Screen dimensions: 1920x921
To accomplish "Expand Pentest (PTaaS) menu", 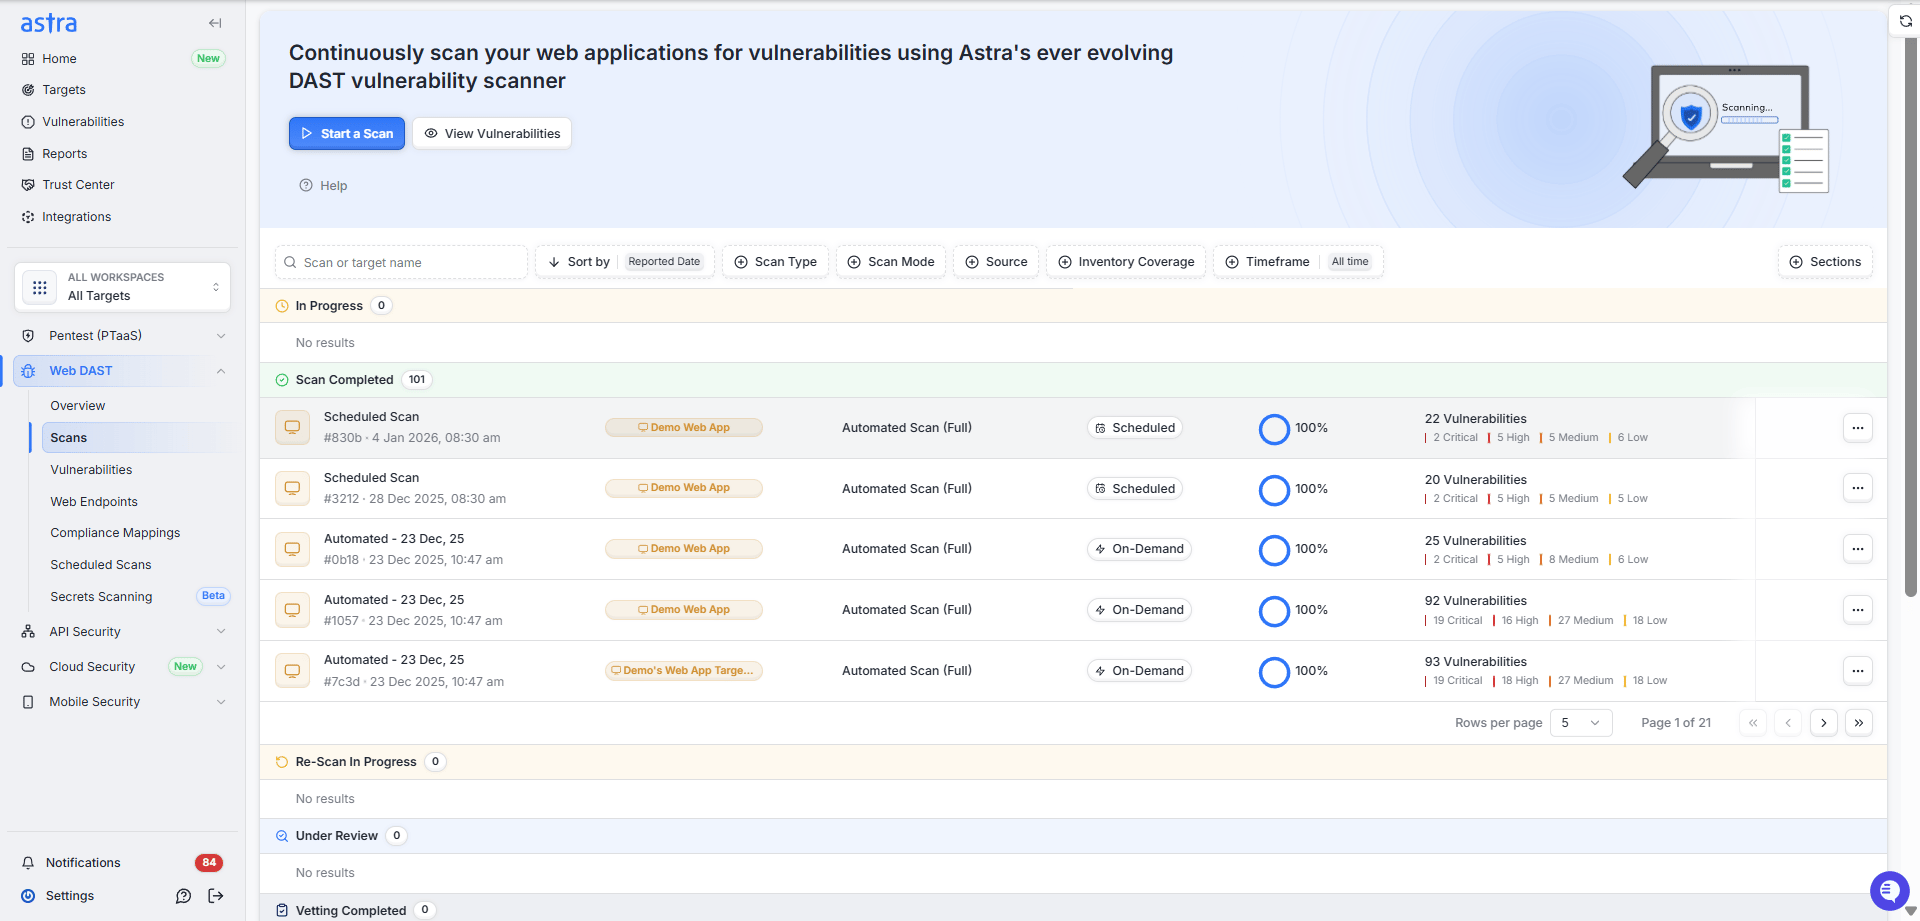I will (221, 336).
